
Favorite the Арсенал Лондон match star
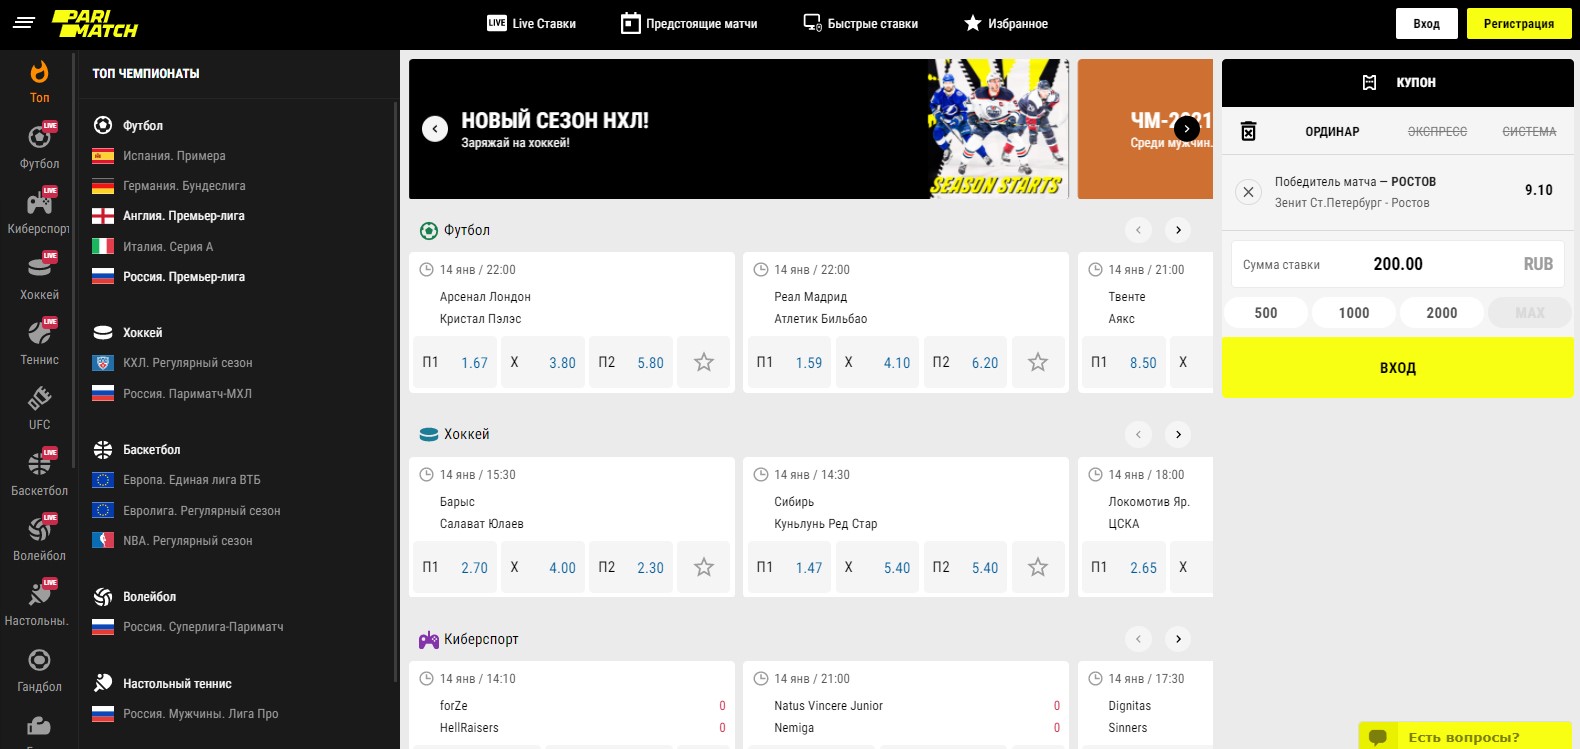click(x=704, y=362)
